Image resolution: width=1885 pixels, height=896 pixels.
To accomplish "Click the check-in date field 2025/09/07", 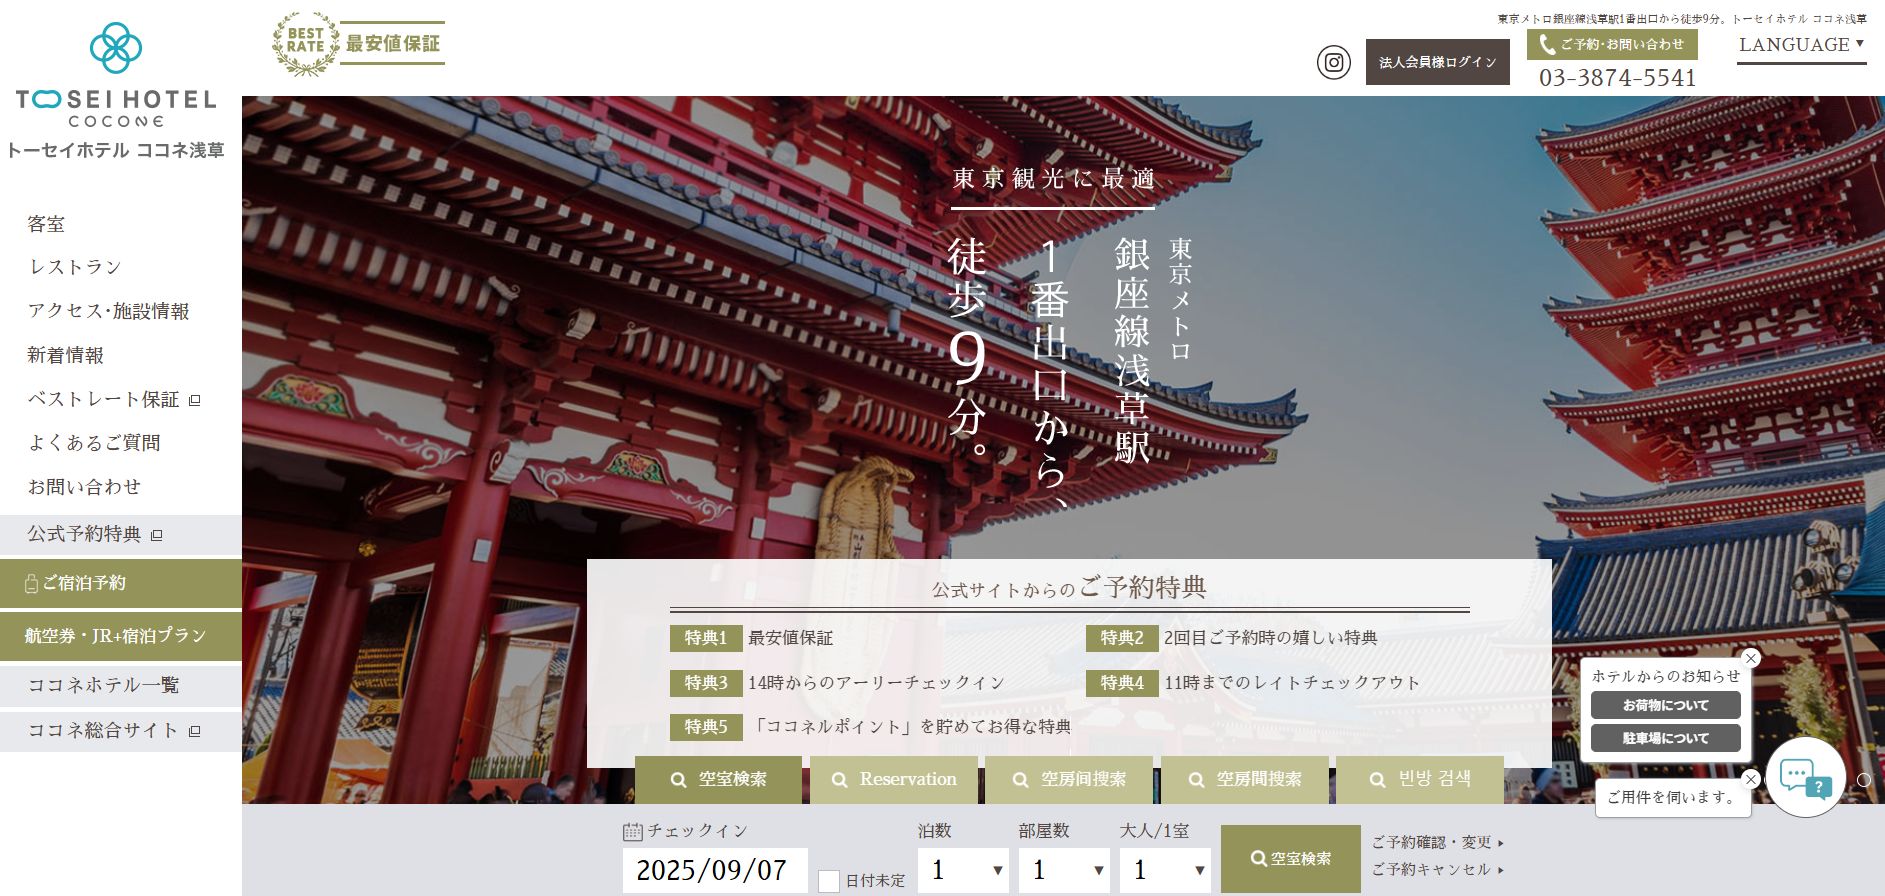I will pyautogui.click(x=715, y=870).
